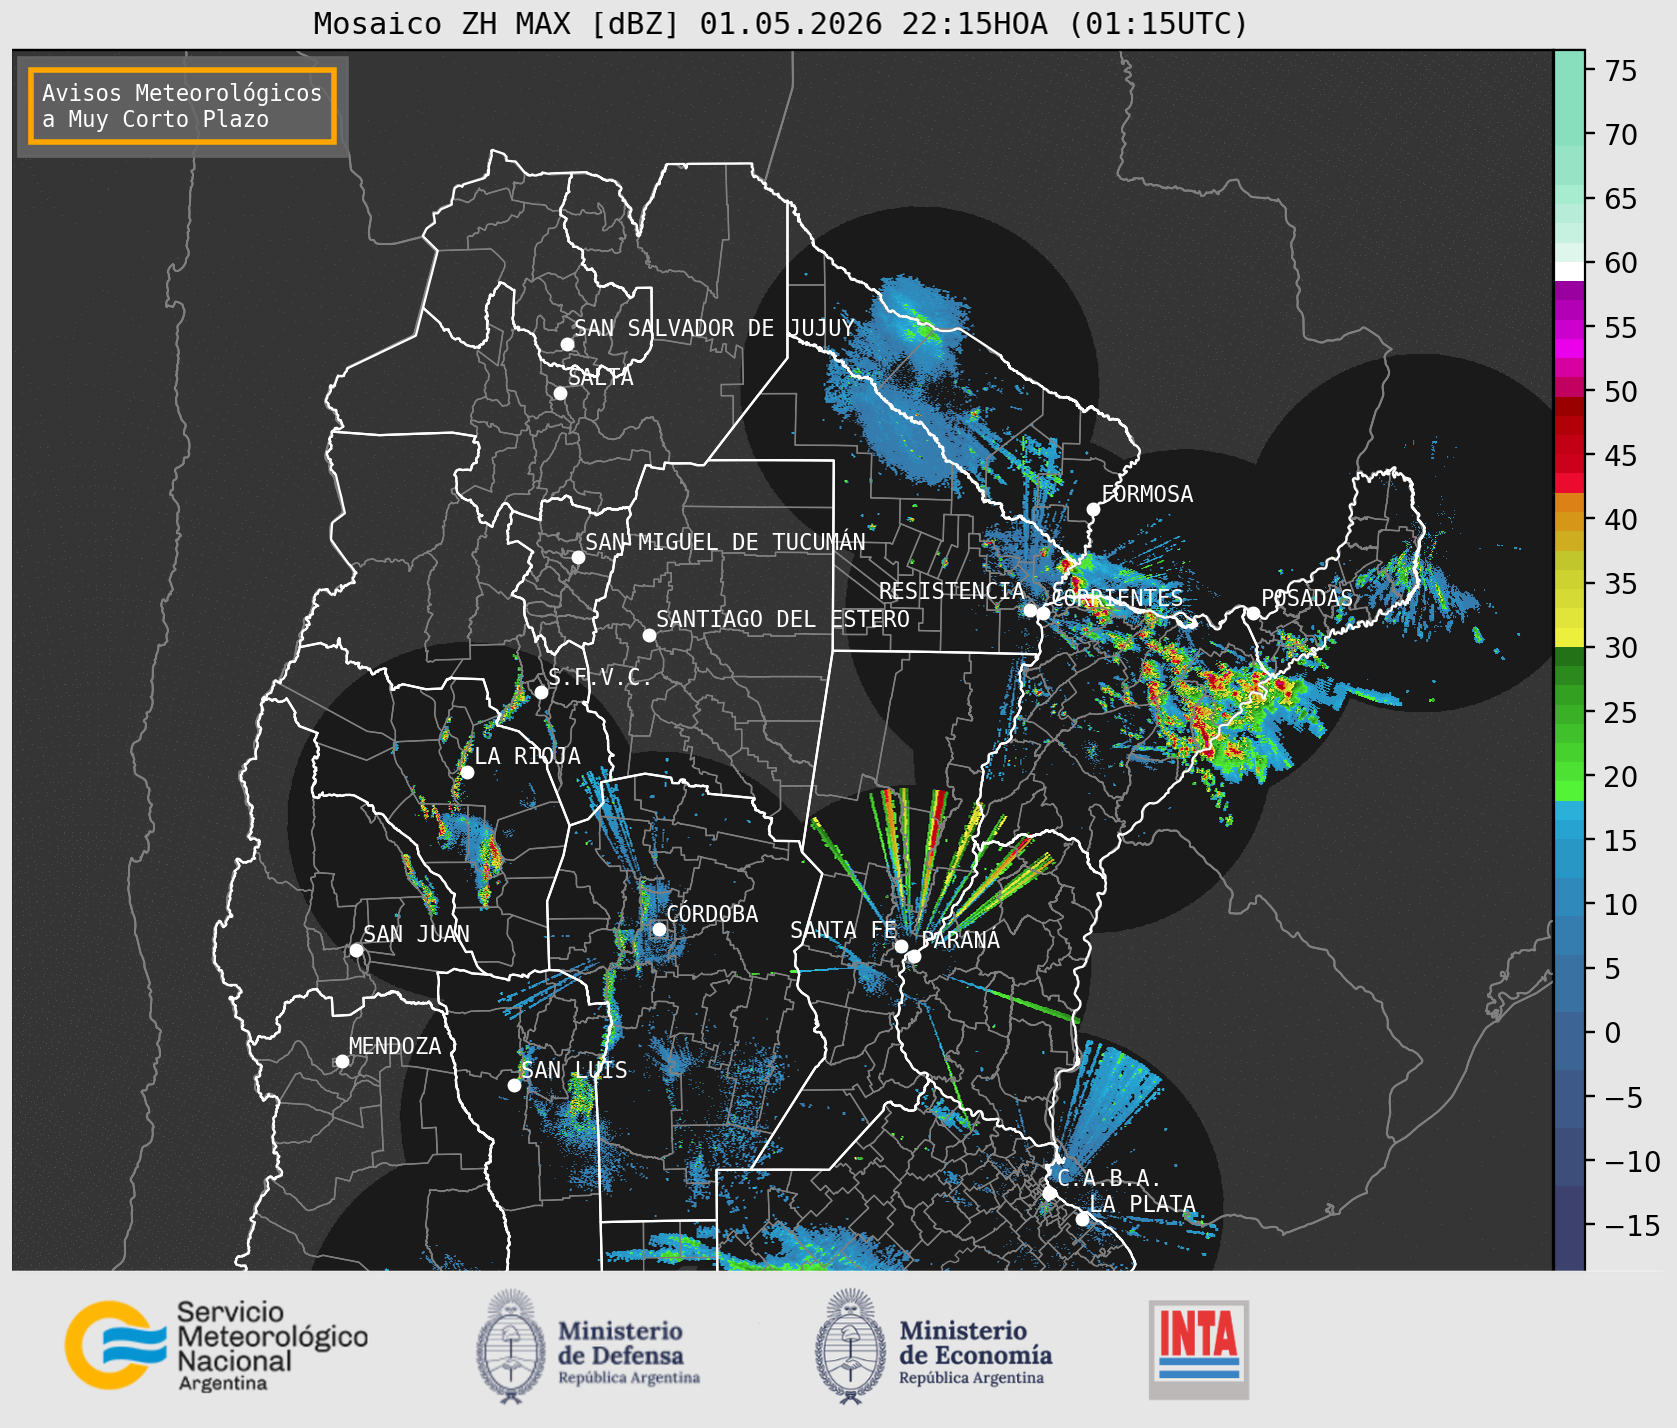Click the Córdoba city marker dot
Screen dimensions: 1677x1428
pyautogui.click(x=659, y=929)
